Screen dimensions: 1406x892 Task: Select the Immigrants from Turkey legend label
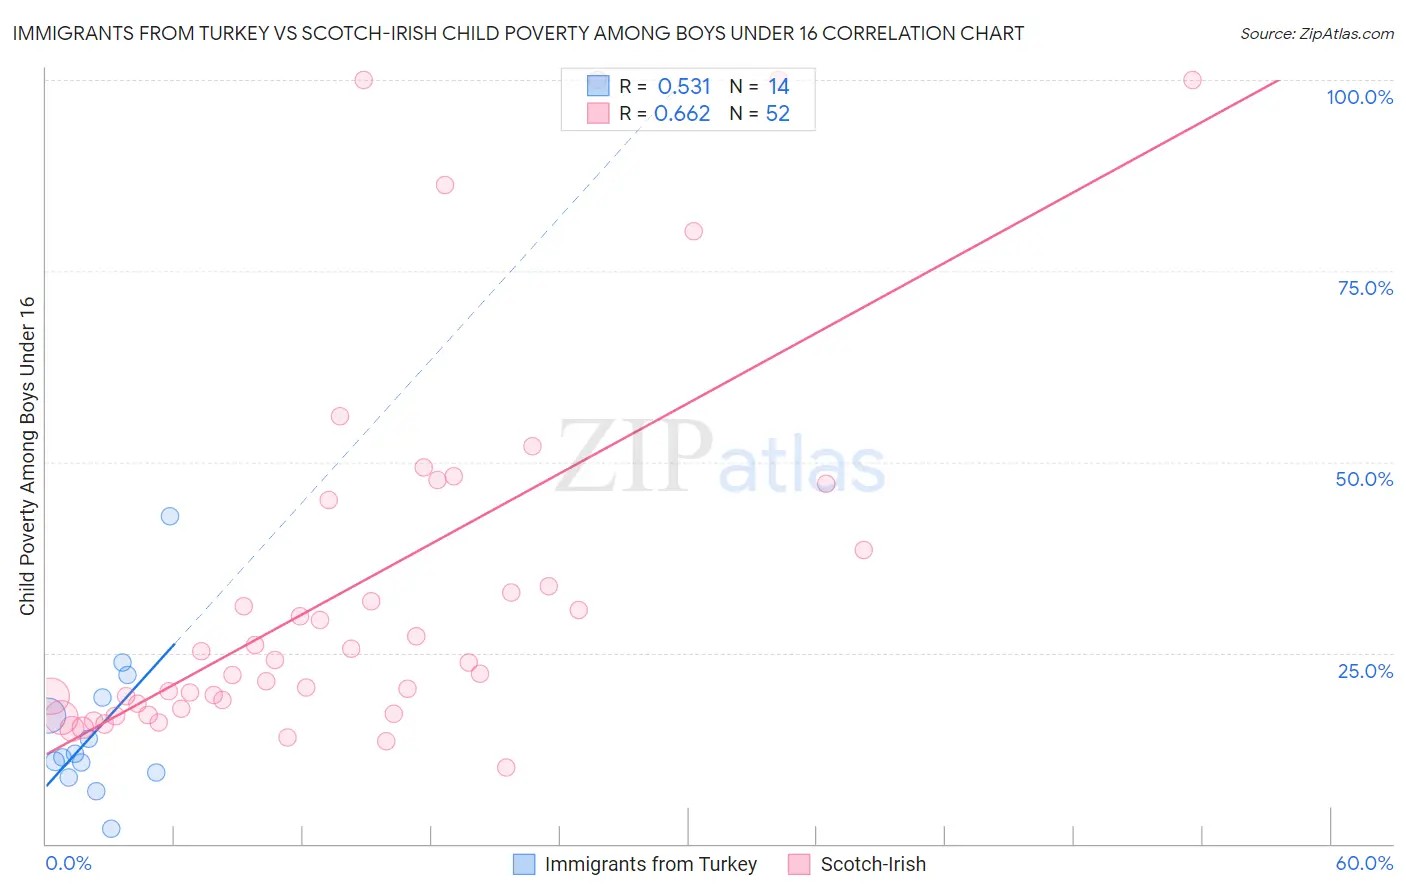click(x=651, y=864)
